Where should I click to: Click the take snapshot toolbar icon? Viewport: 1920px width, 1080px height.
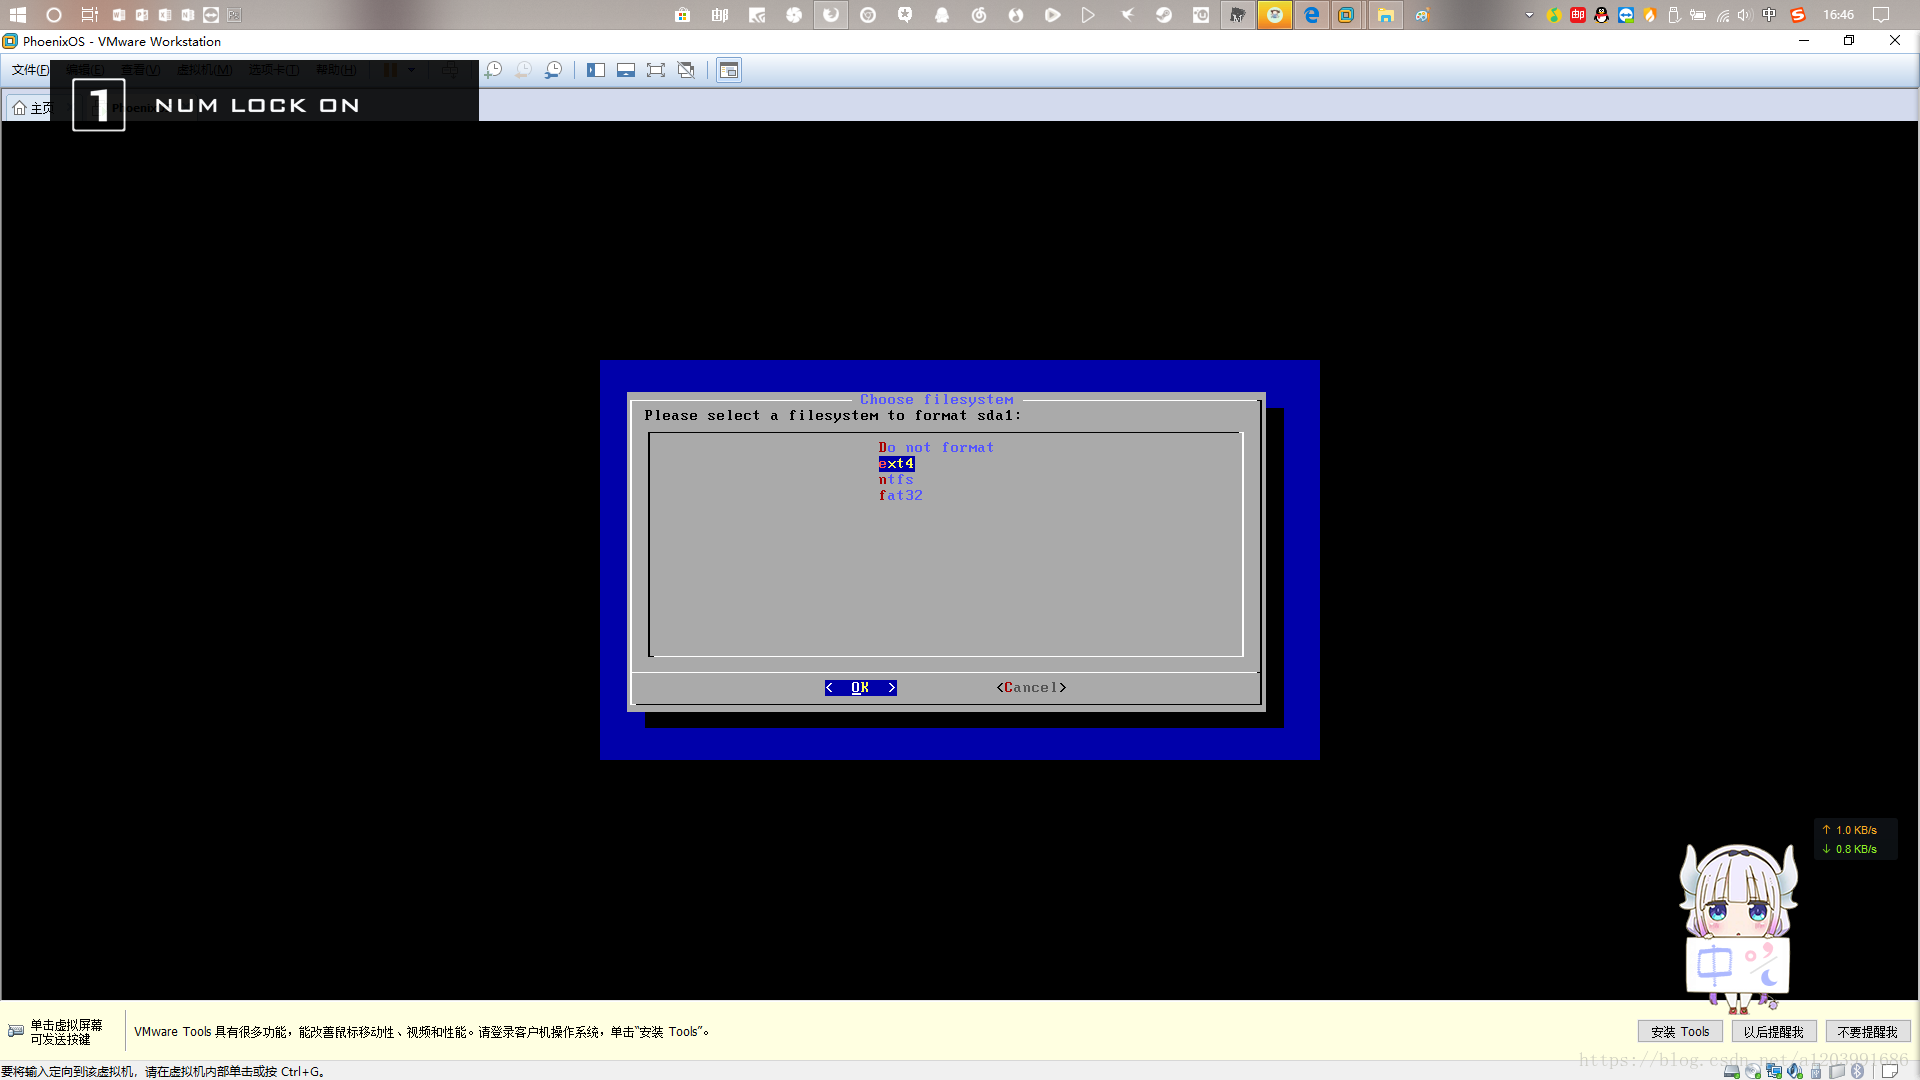493,70
